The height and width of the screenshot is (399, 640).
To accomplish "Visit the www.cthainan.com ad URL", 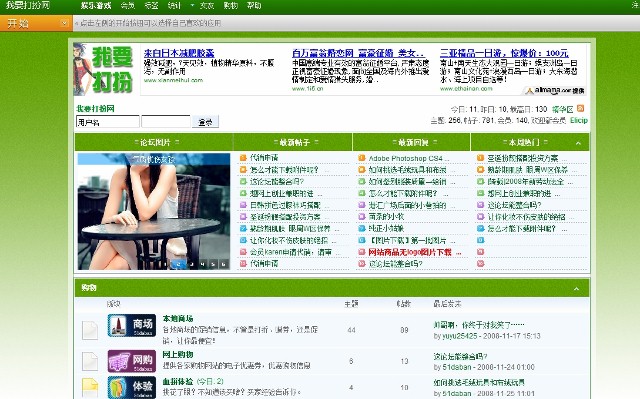I will 466,89.
